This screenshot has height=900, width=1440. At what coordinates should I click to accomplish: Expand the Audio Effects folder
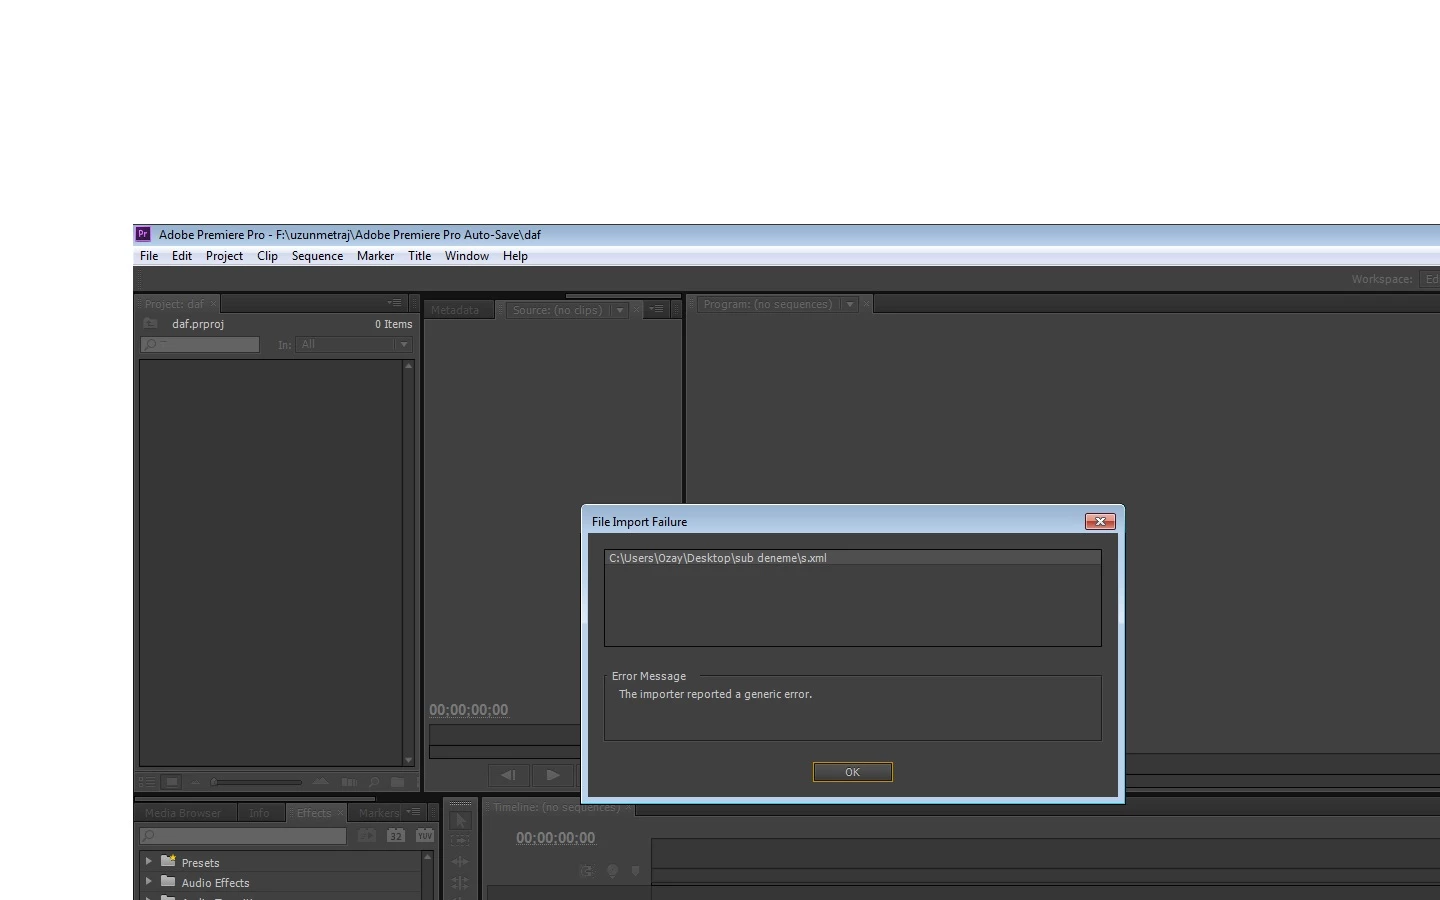click(149, 882)
